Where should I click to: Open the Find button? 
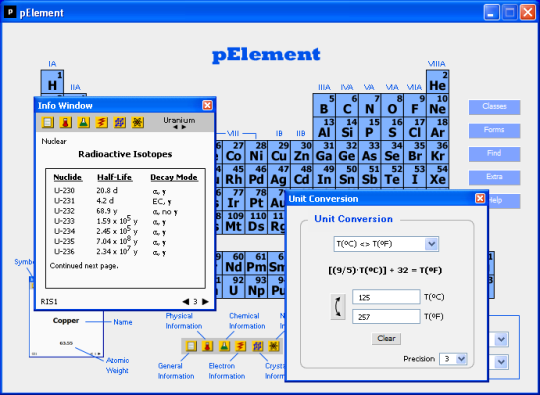click(494, 154)
